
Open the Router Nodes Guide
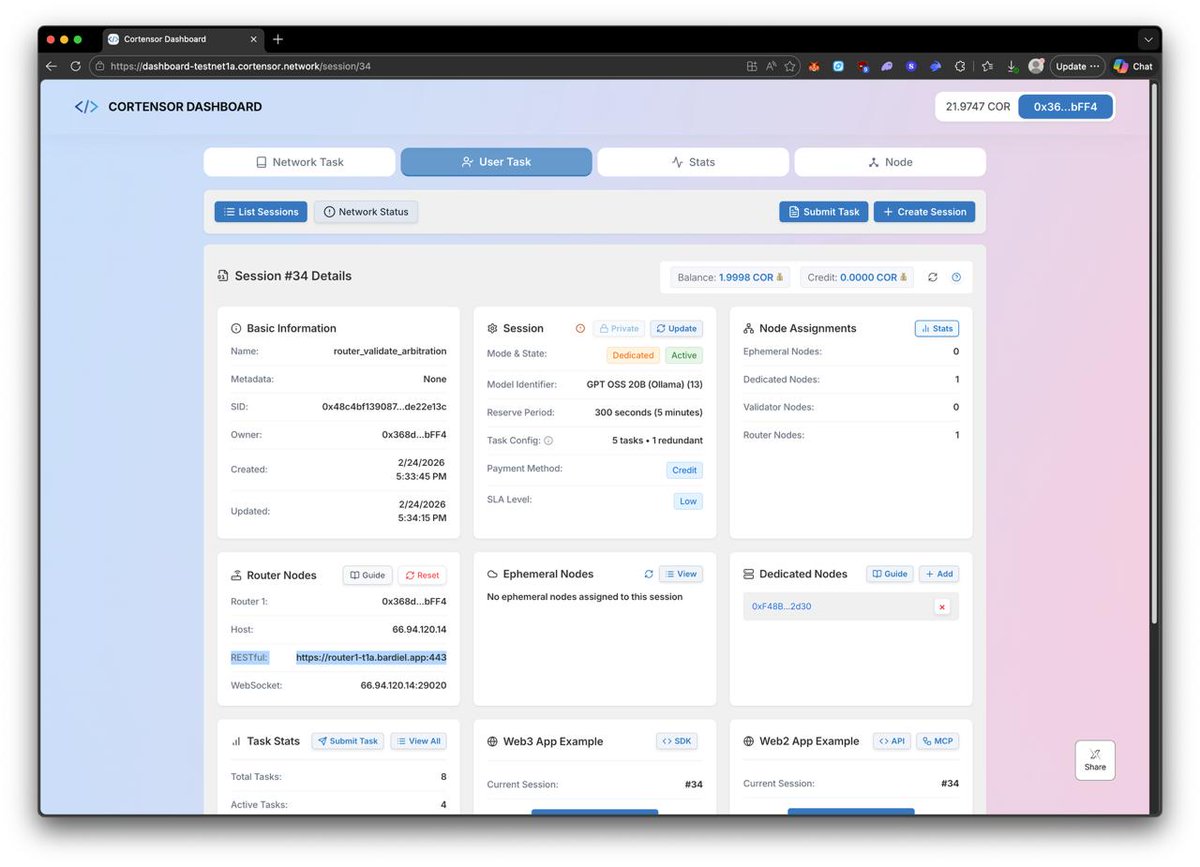[x=367, y=576]
